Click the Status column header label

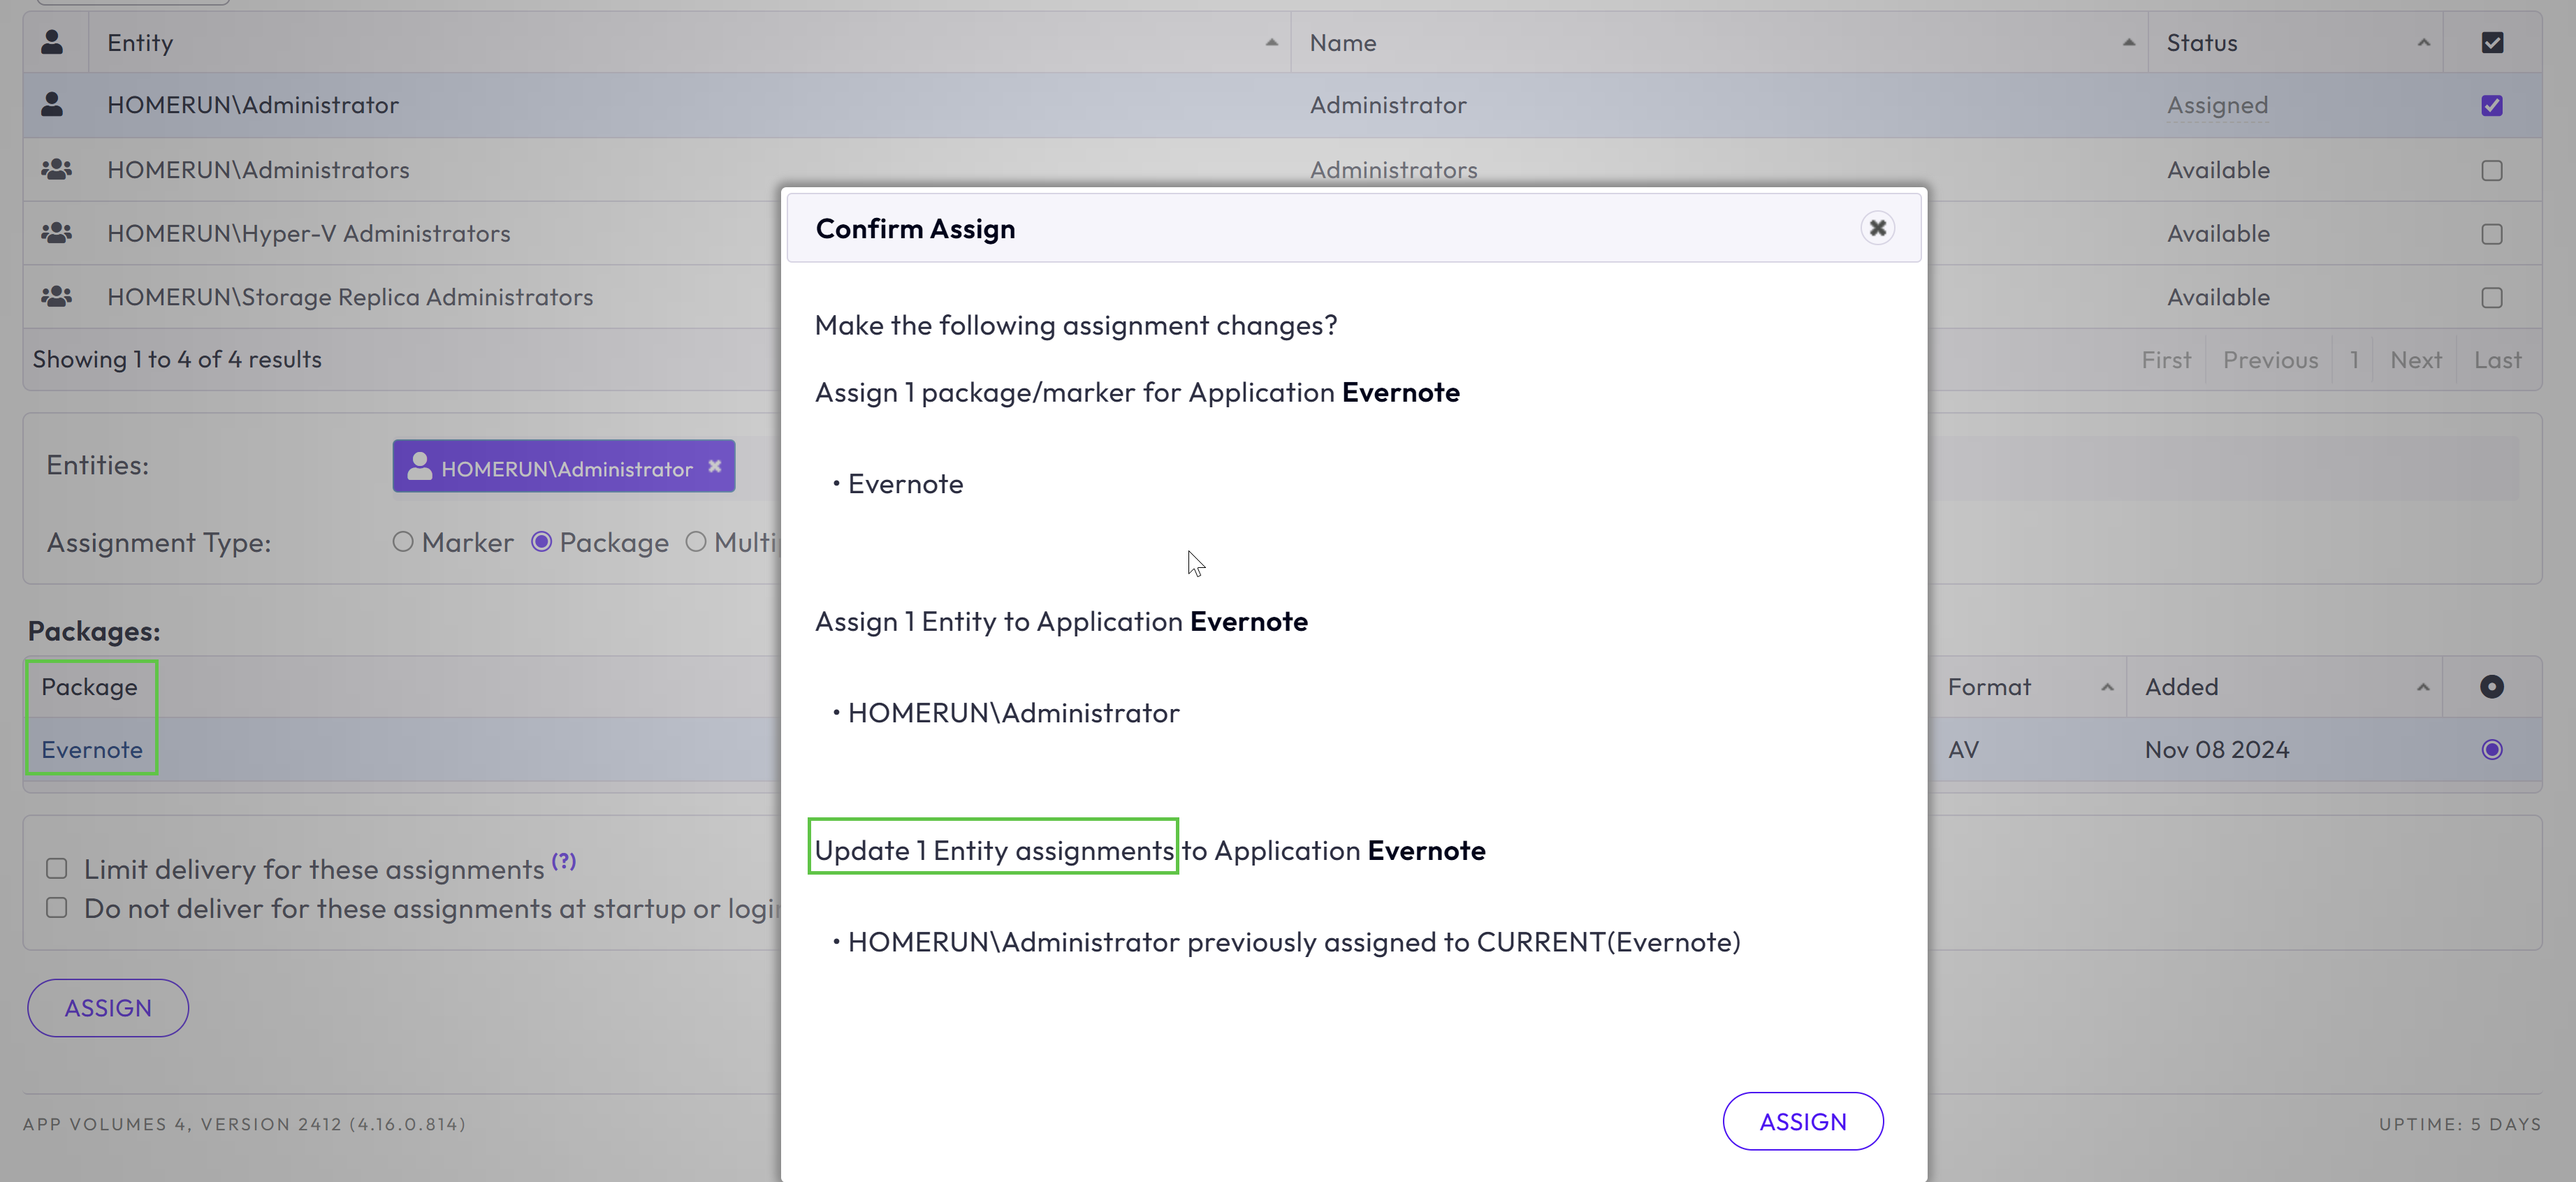pyautogui.click(x=2201, y=42)
